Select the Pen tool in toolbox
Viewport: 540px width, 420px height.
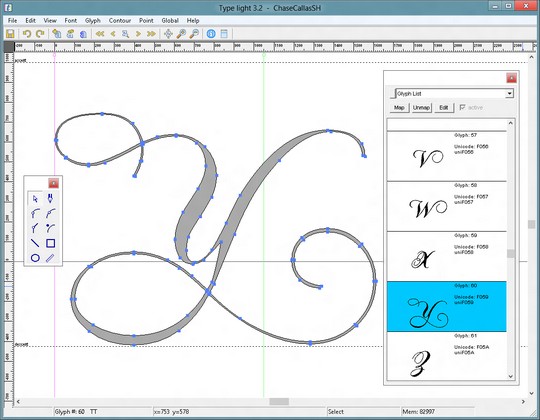(x=50, y=199)
